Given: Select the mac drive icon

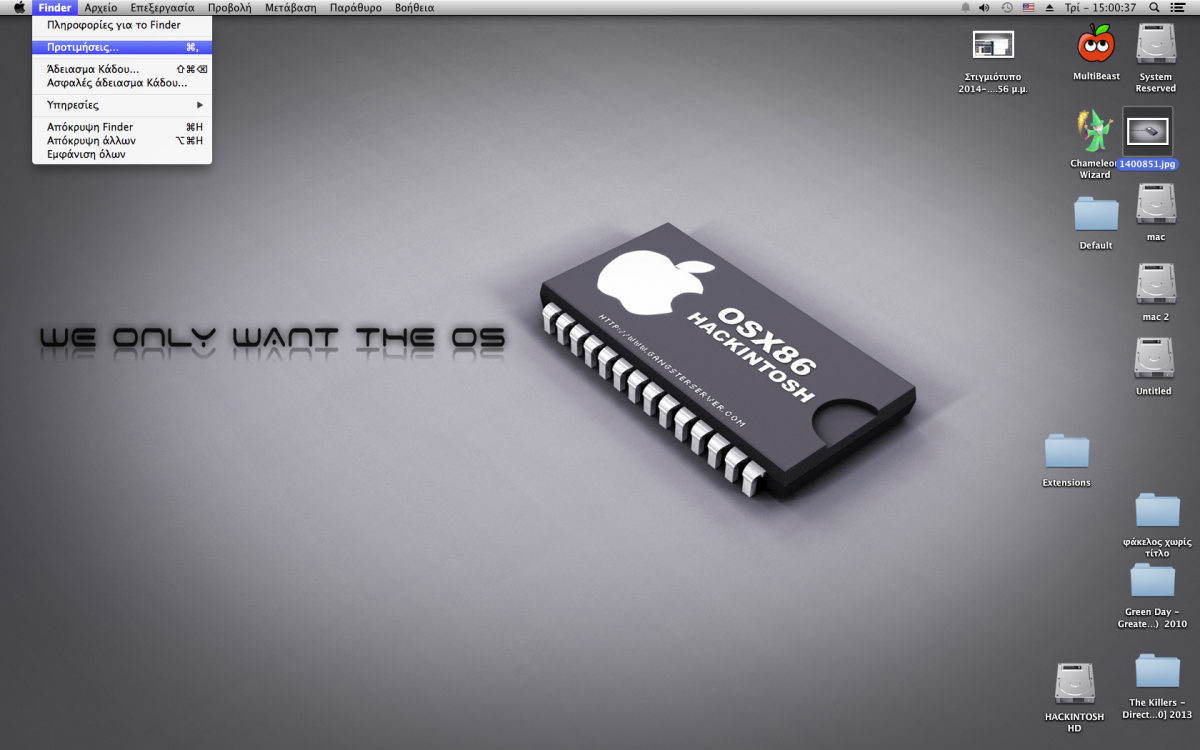Looking at the screenshot, I should pyautogui.click(x=1155, y=203).
